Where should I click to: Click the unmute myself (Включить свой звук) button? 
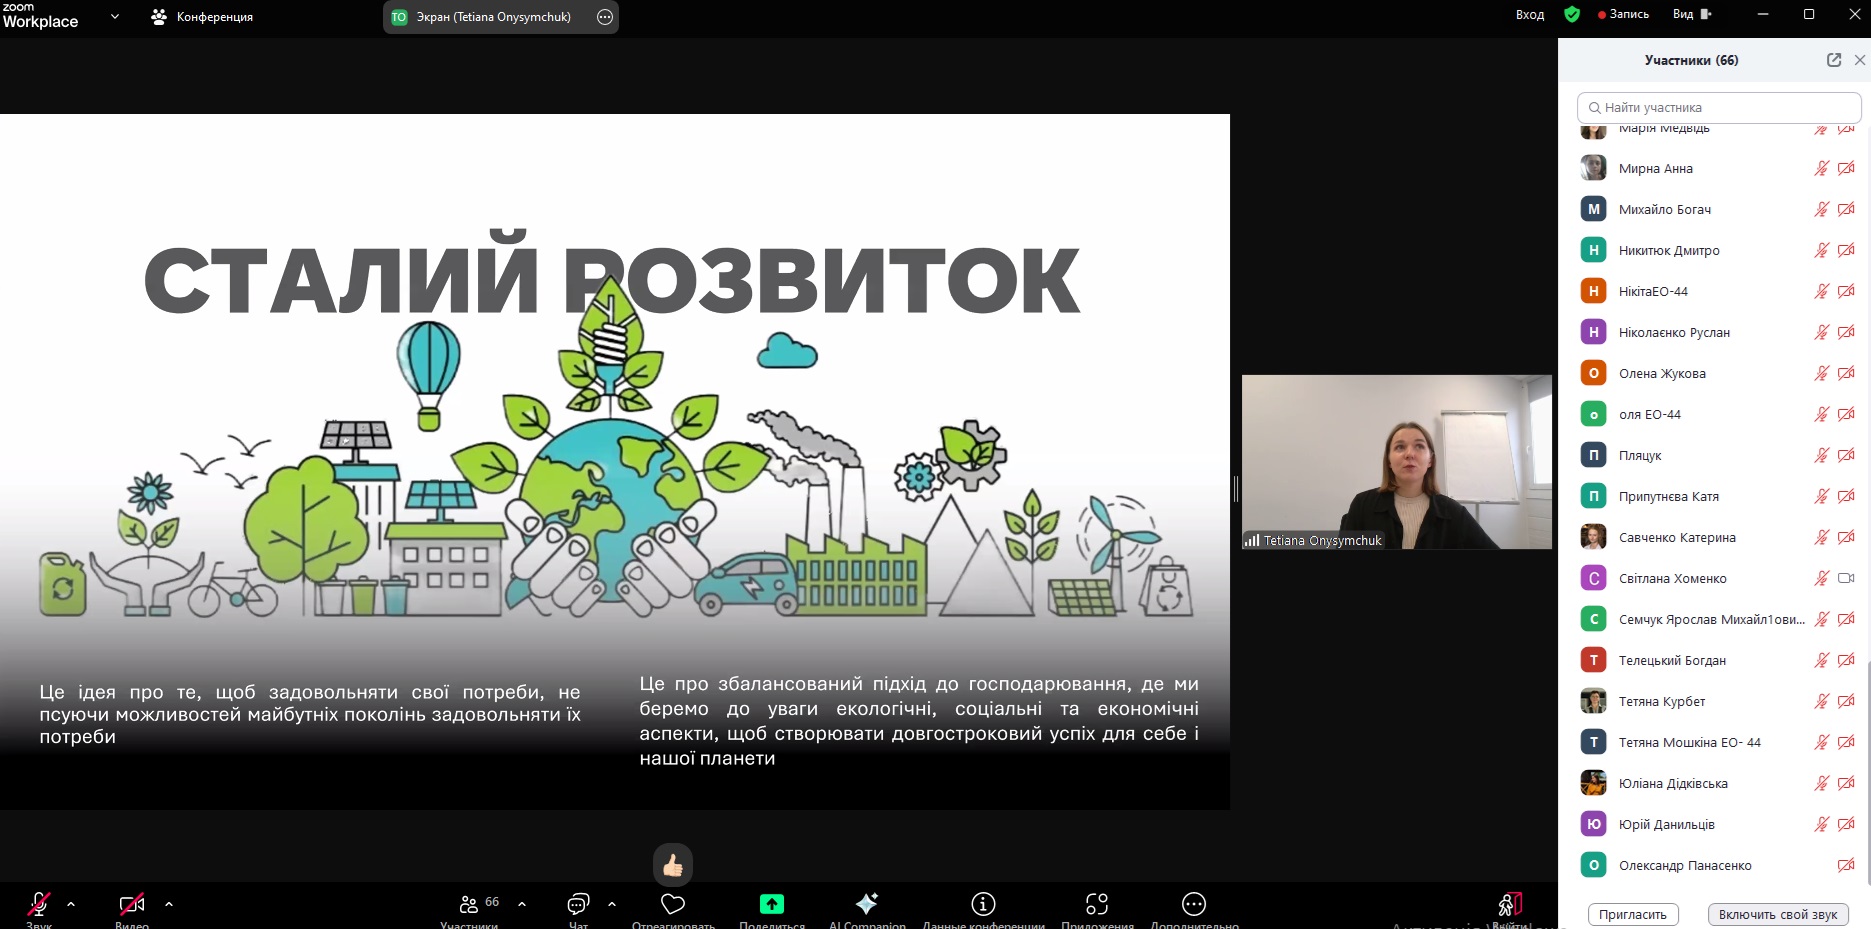[1777, 914]
